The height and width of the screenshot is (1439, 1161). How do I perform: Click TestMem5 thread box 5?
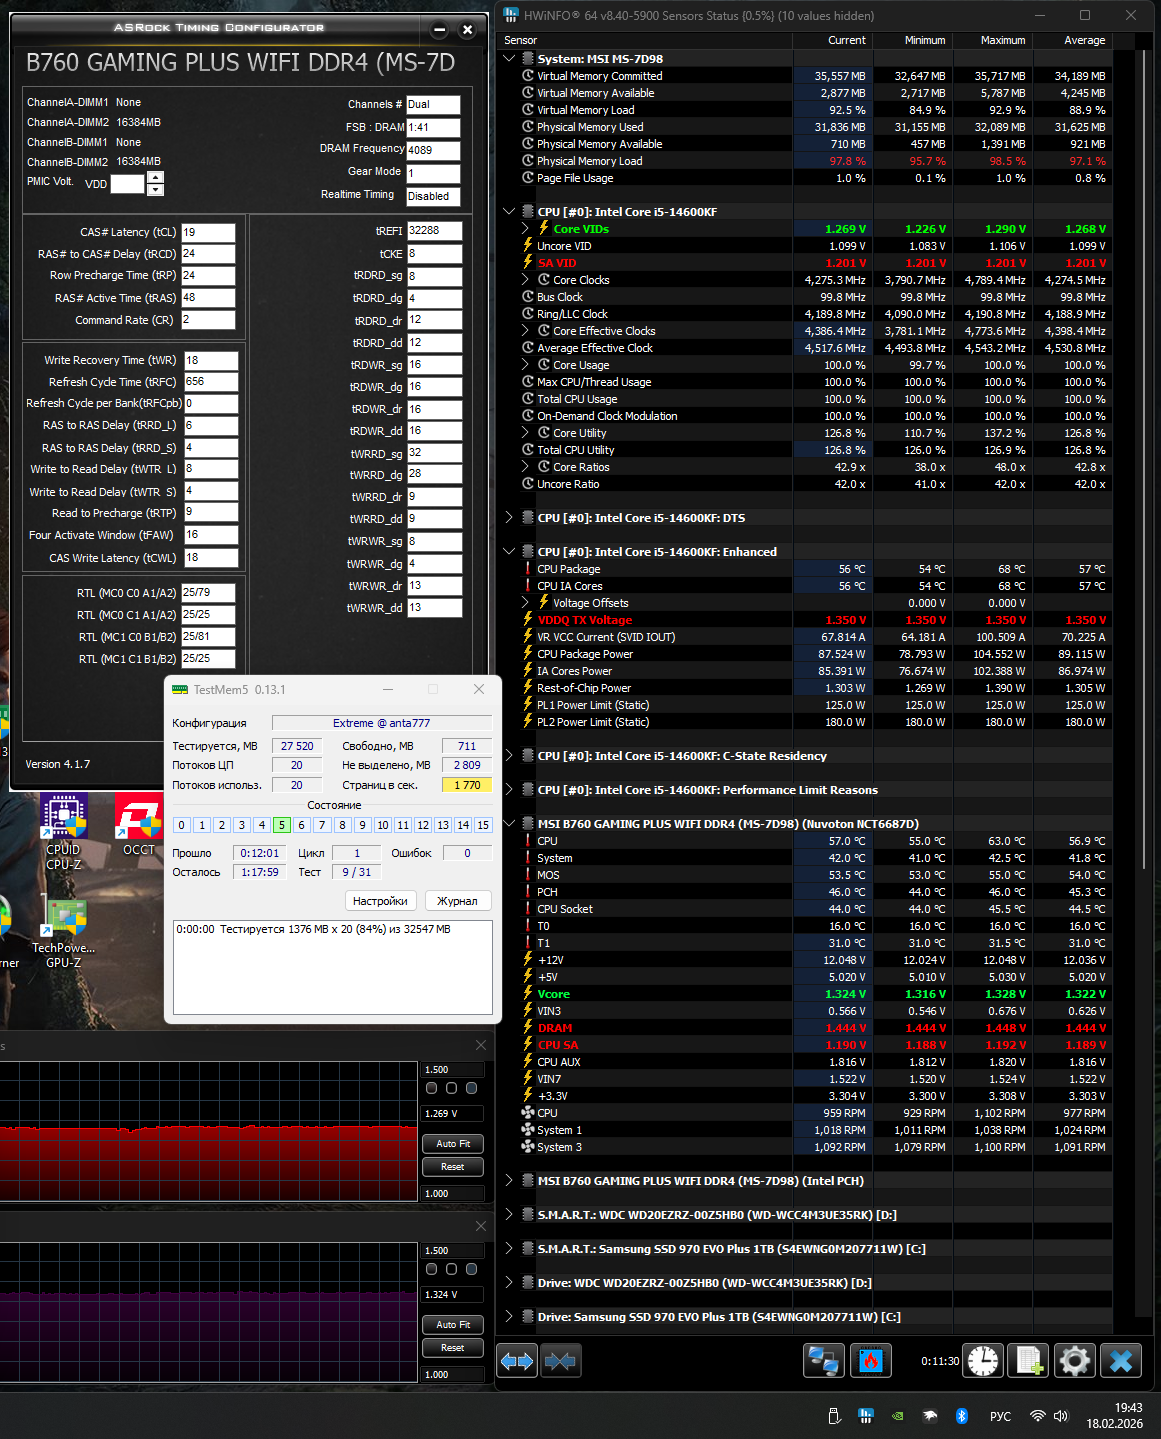click(x=282, y=825)
